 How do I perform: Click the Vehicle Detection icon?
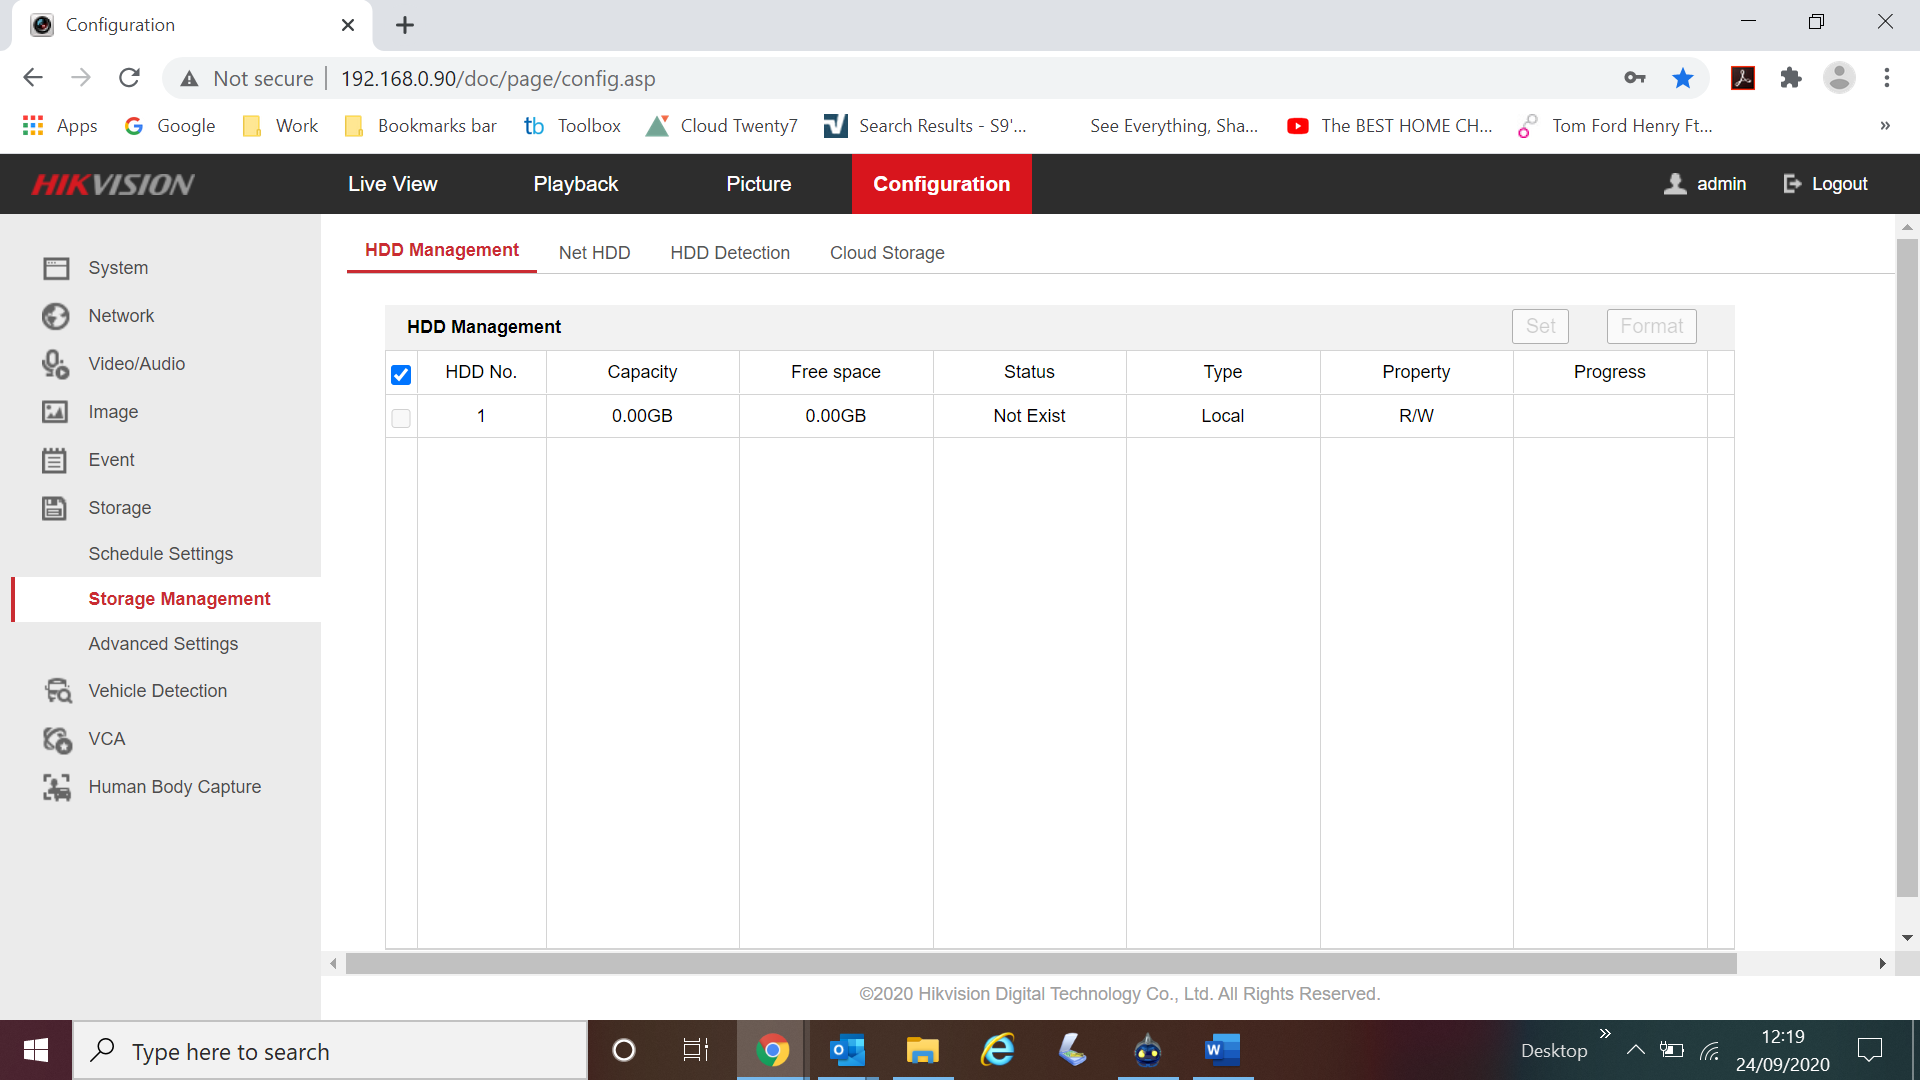tap(57, 691)
